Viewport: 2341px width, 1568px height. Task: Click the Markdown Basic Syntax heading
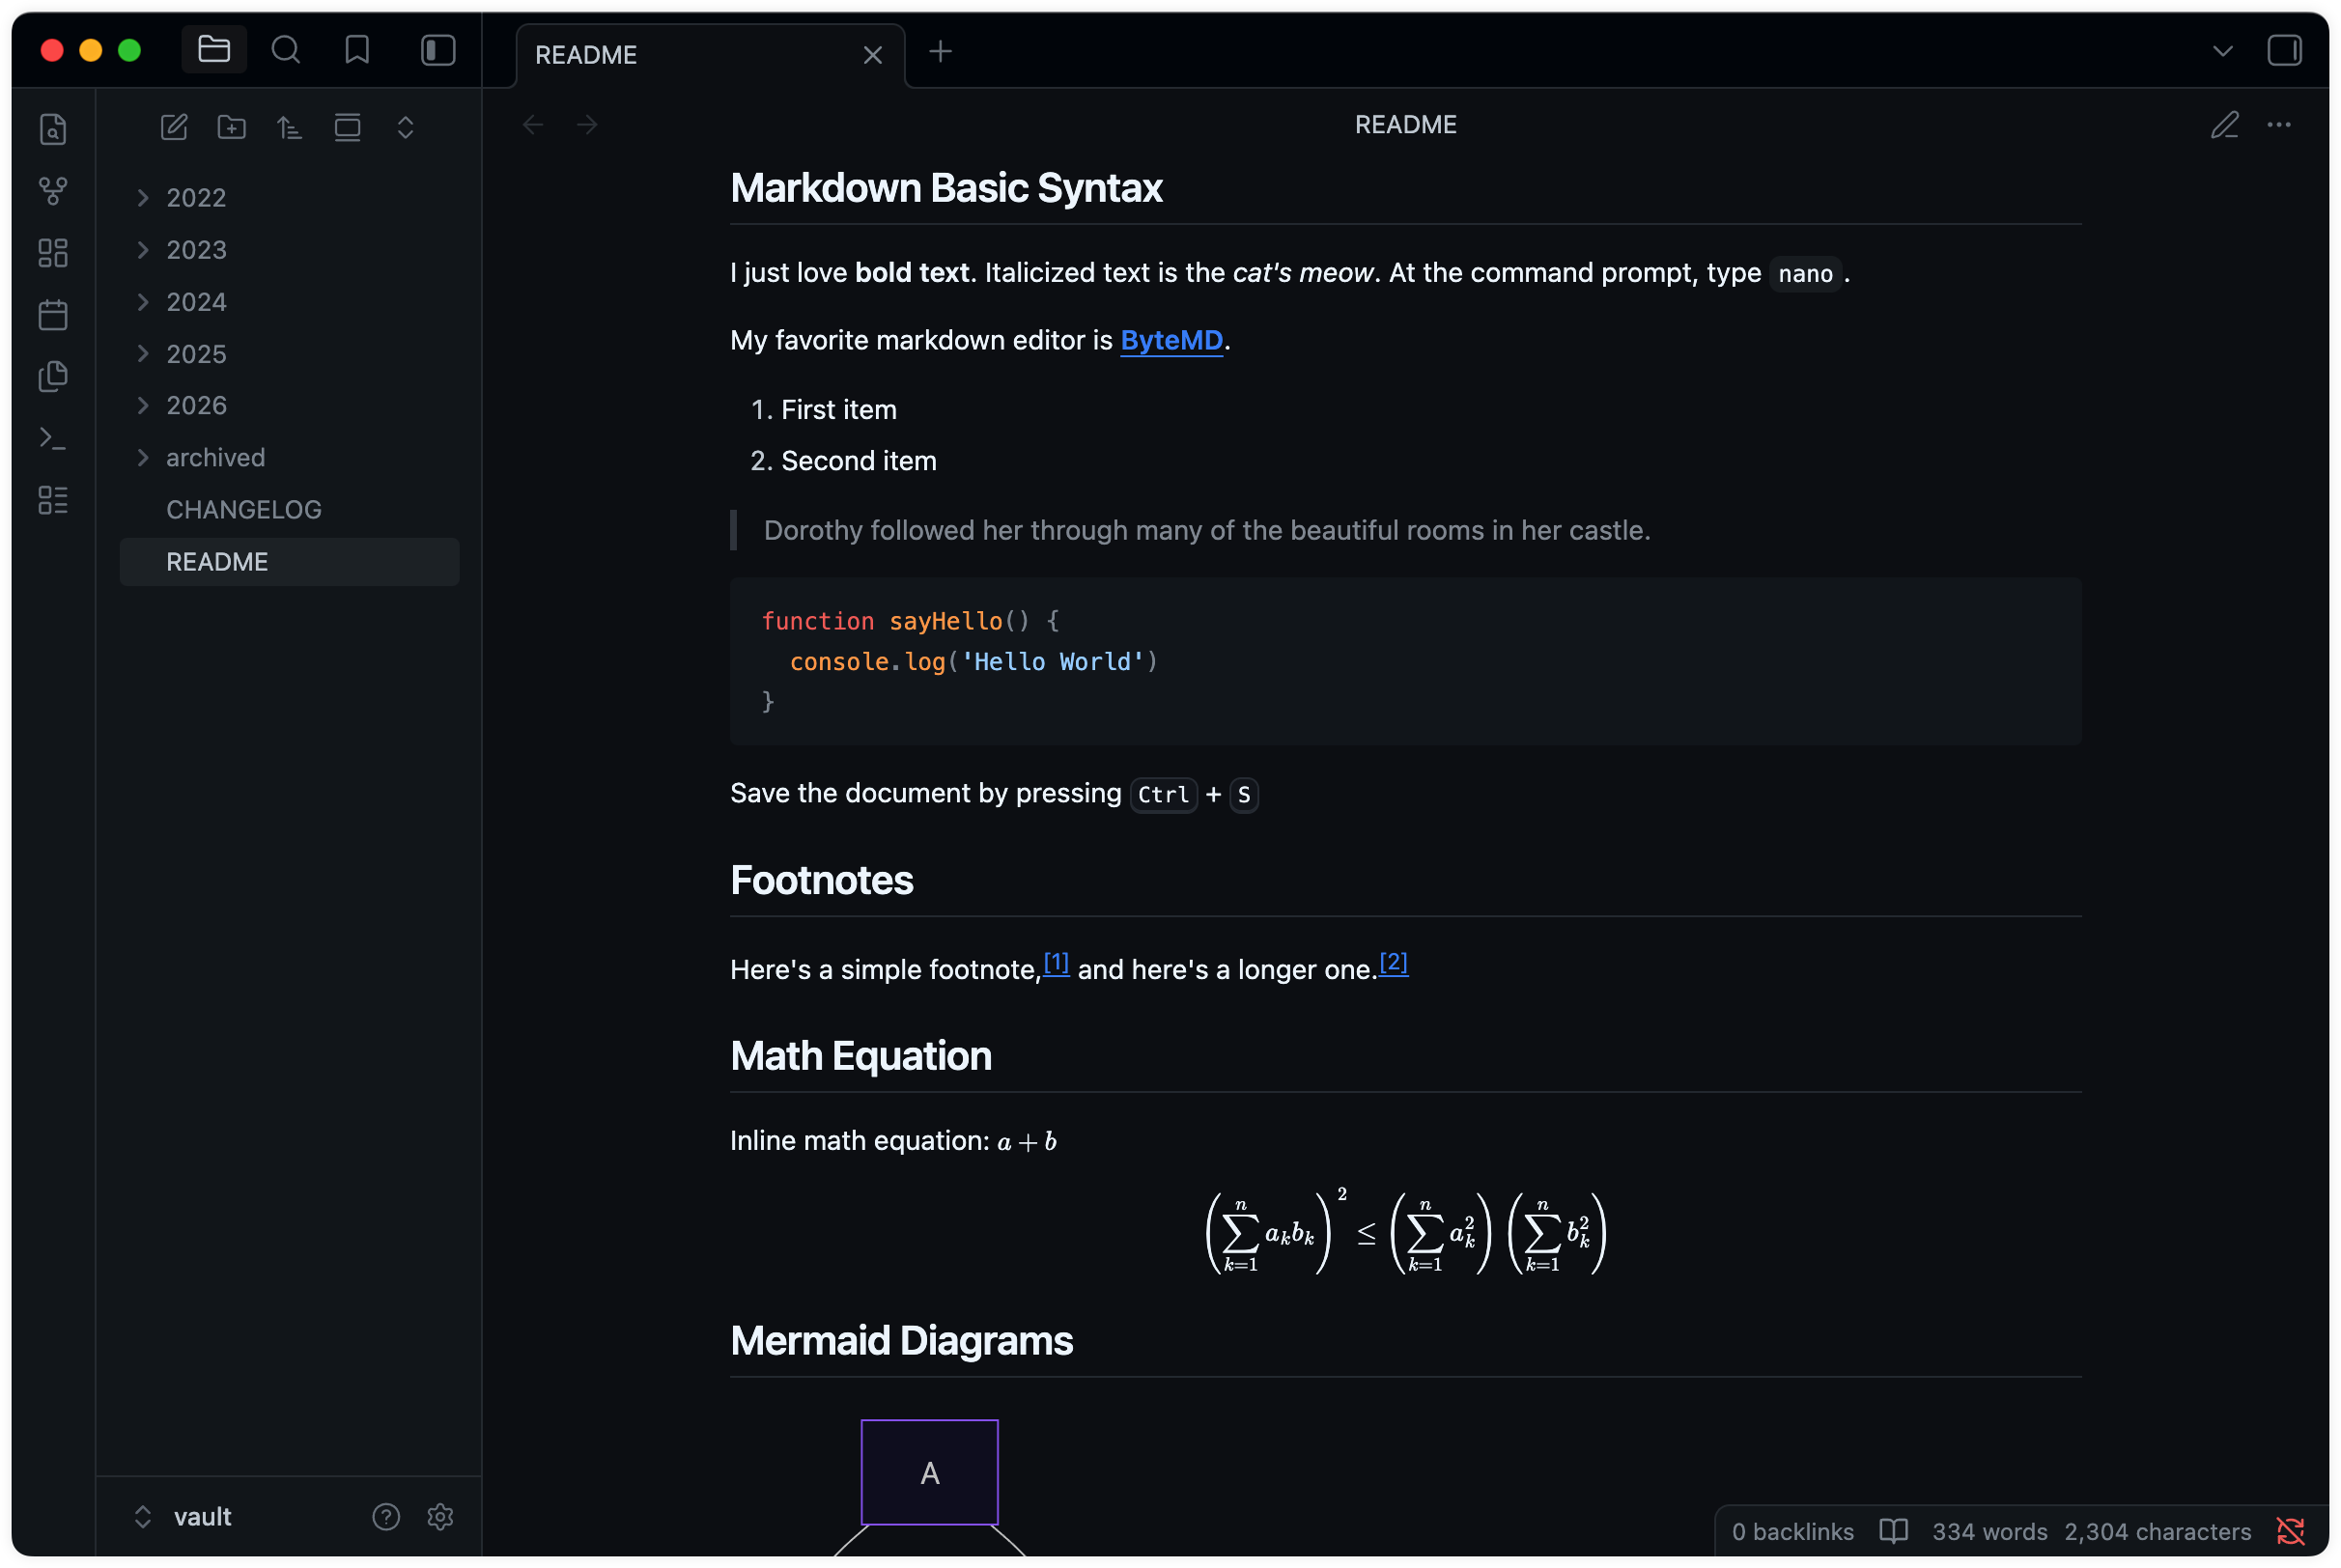(x=946, y=188)
